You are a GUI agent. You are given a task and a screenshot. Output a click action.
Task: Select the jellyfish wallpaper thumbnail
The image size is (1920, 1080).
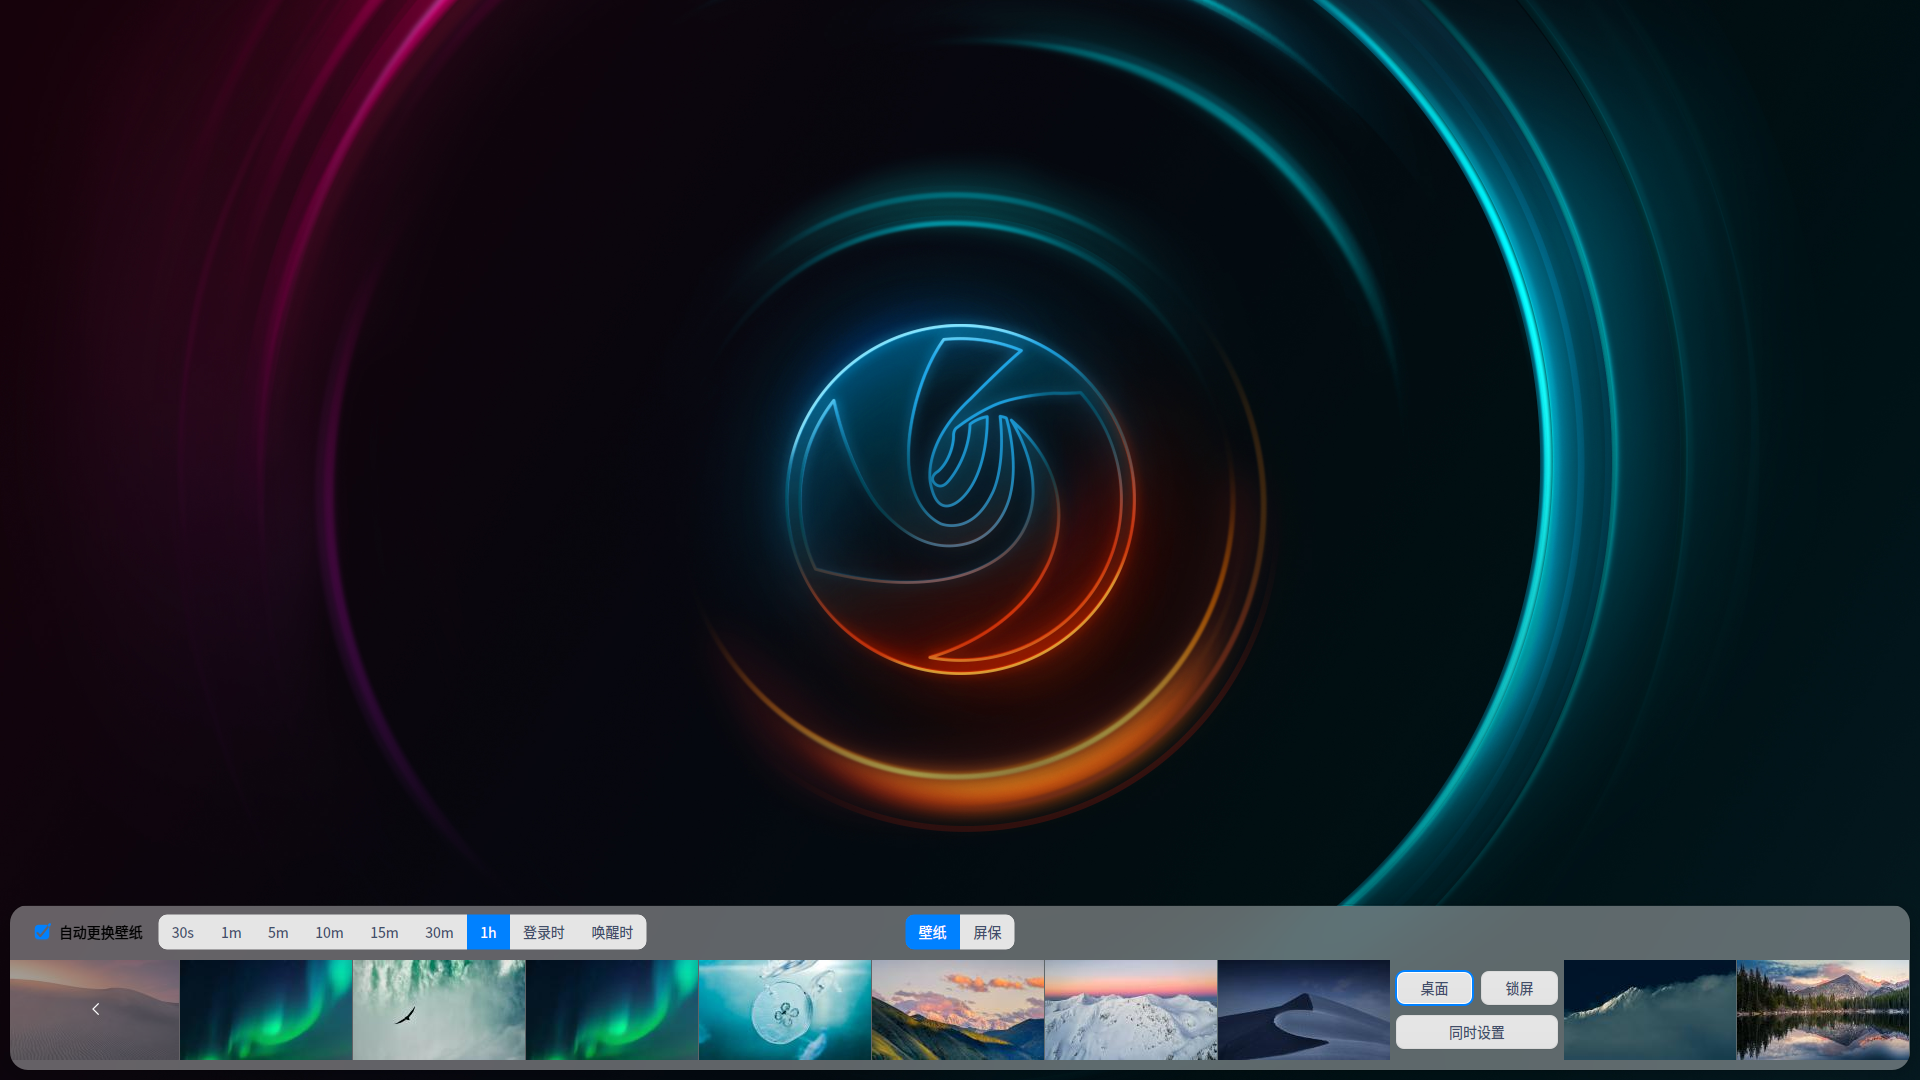pos(785,1010)
